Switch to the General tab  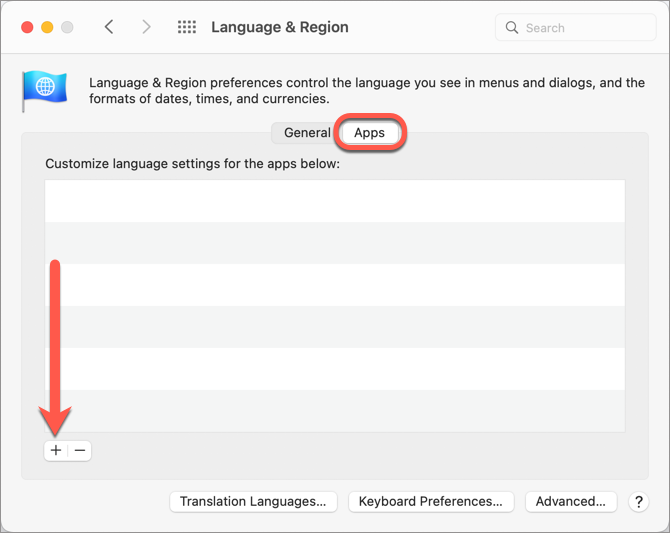307,133
